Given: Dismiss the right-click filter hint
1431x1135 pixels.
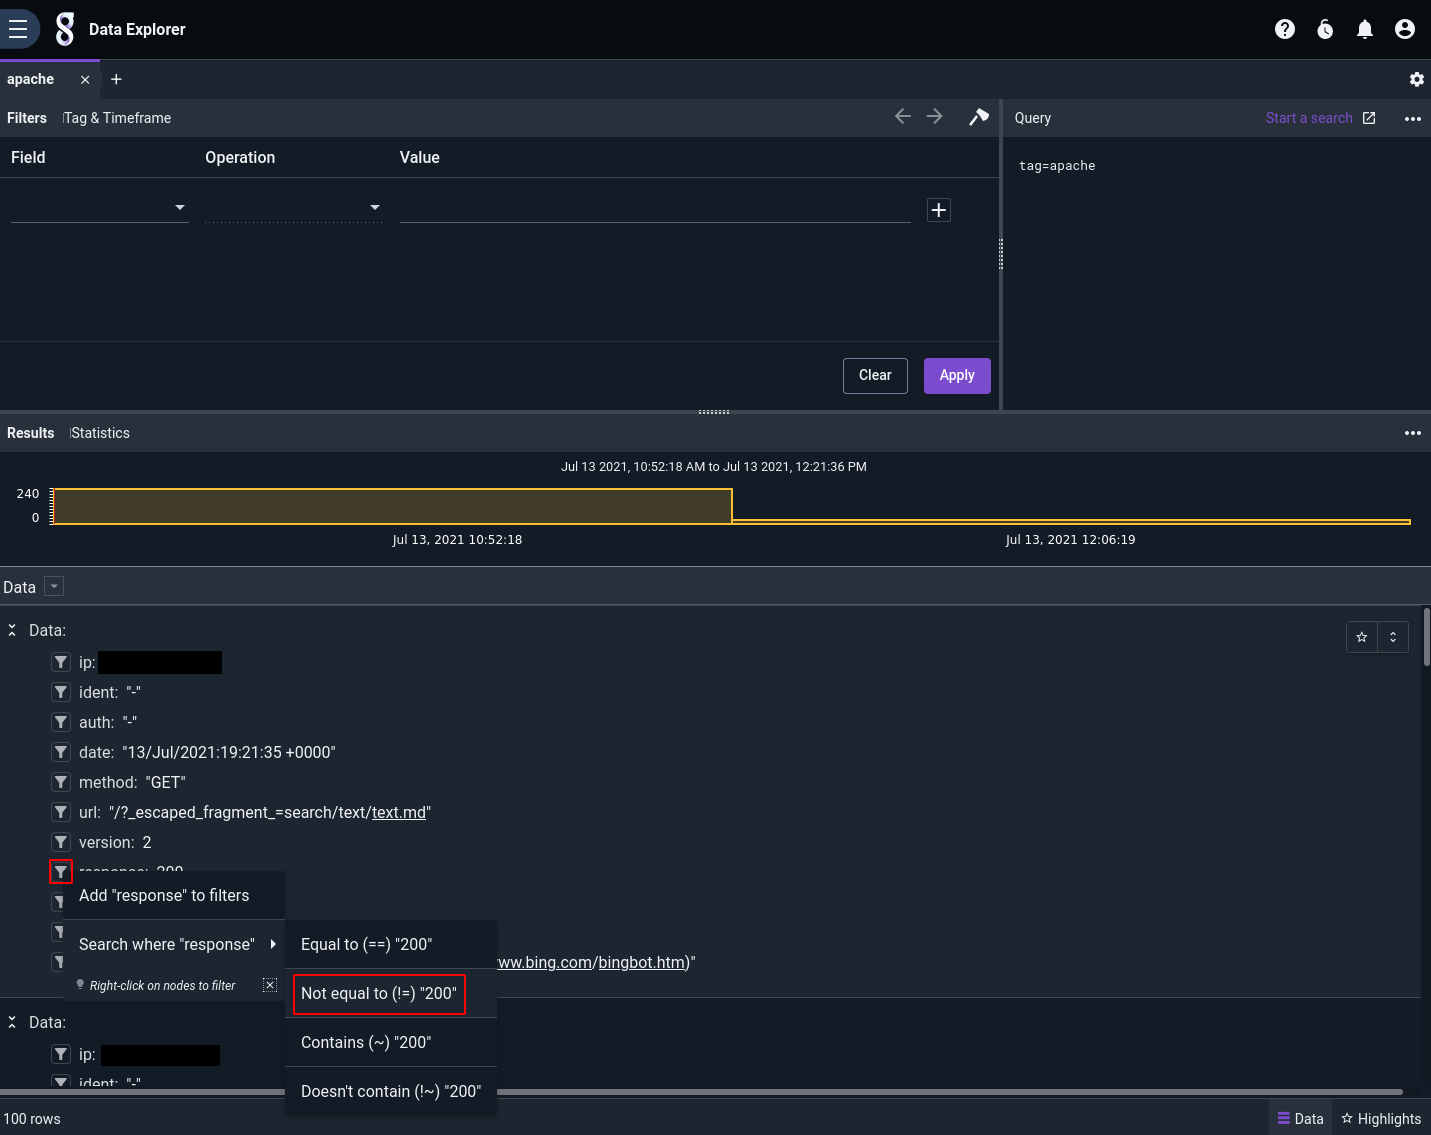Looking at the screenshot, I should pyautogui.click(x=270, y=985).
